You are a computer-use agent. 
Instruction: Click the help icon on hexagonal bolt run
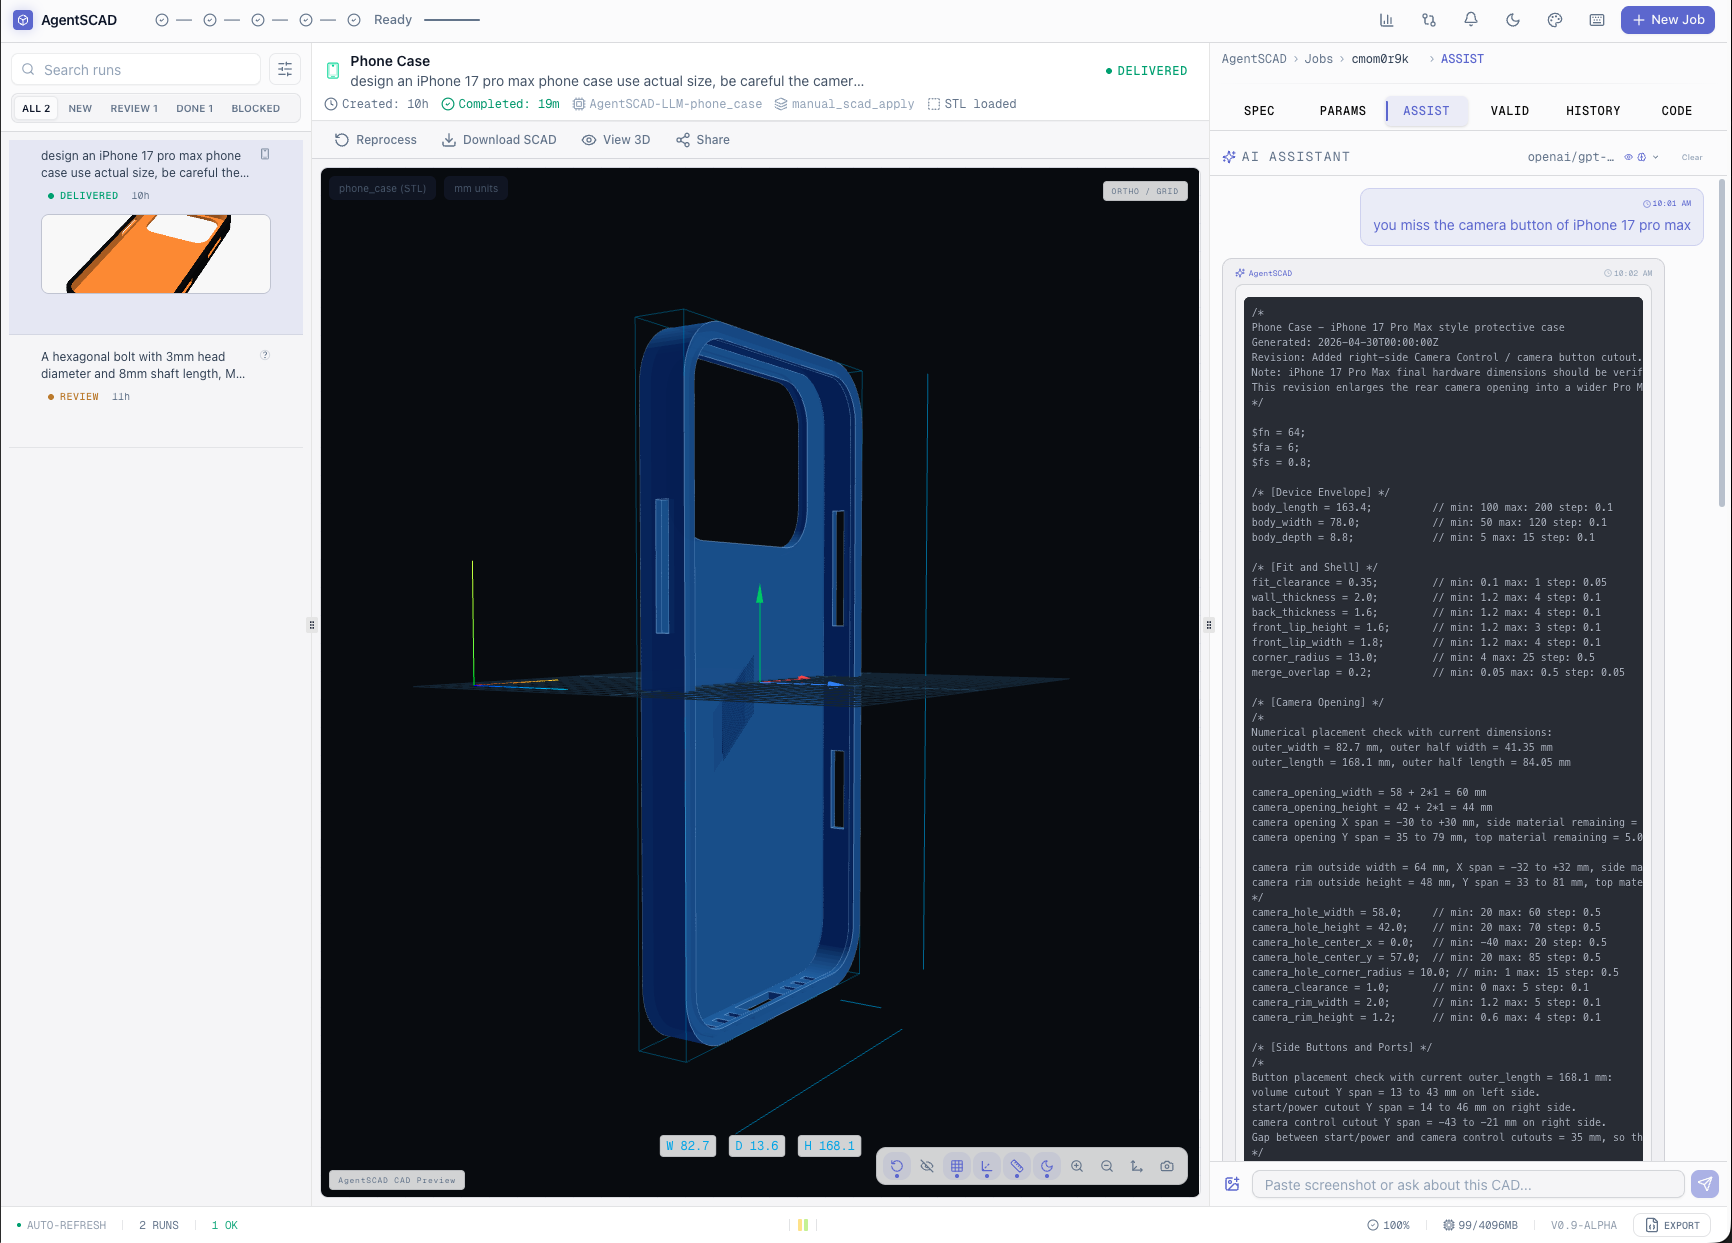pyautogui.click(x=265, y=355)
